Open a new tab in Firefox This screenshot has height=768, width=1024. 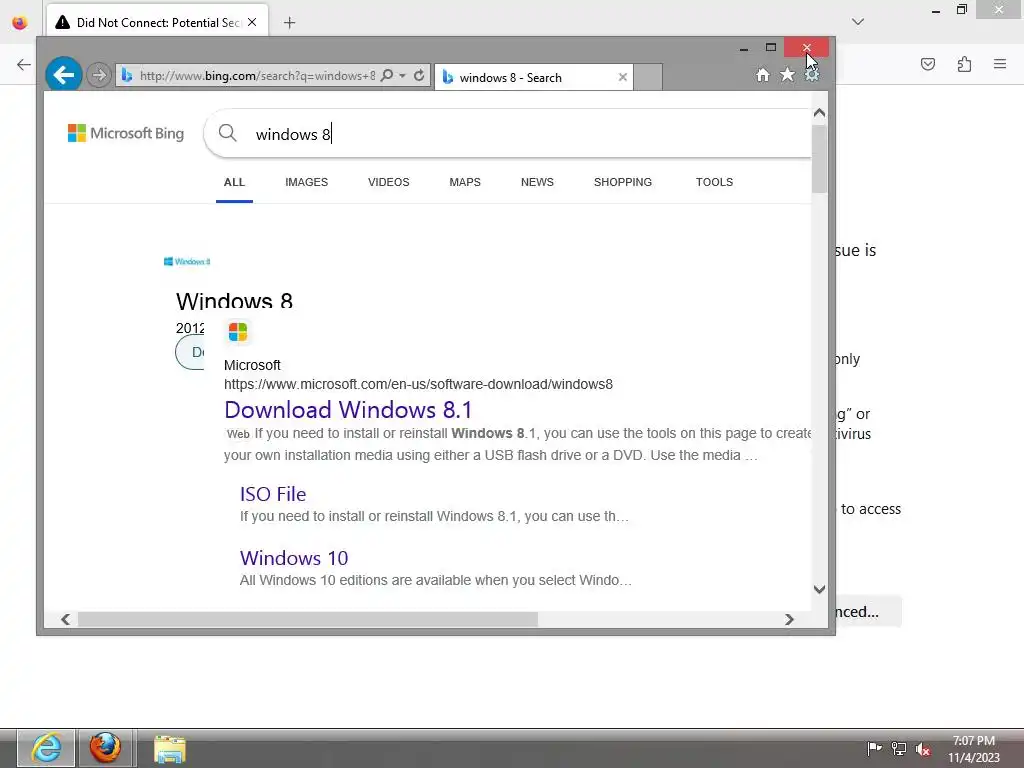289,23
